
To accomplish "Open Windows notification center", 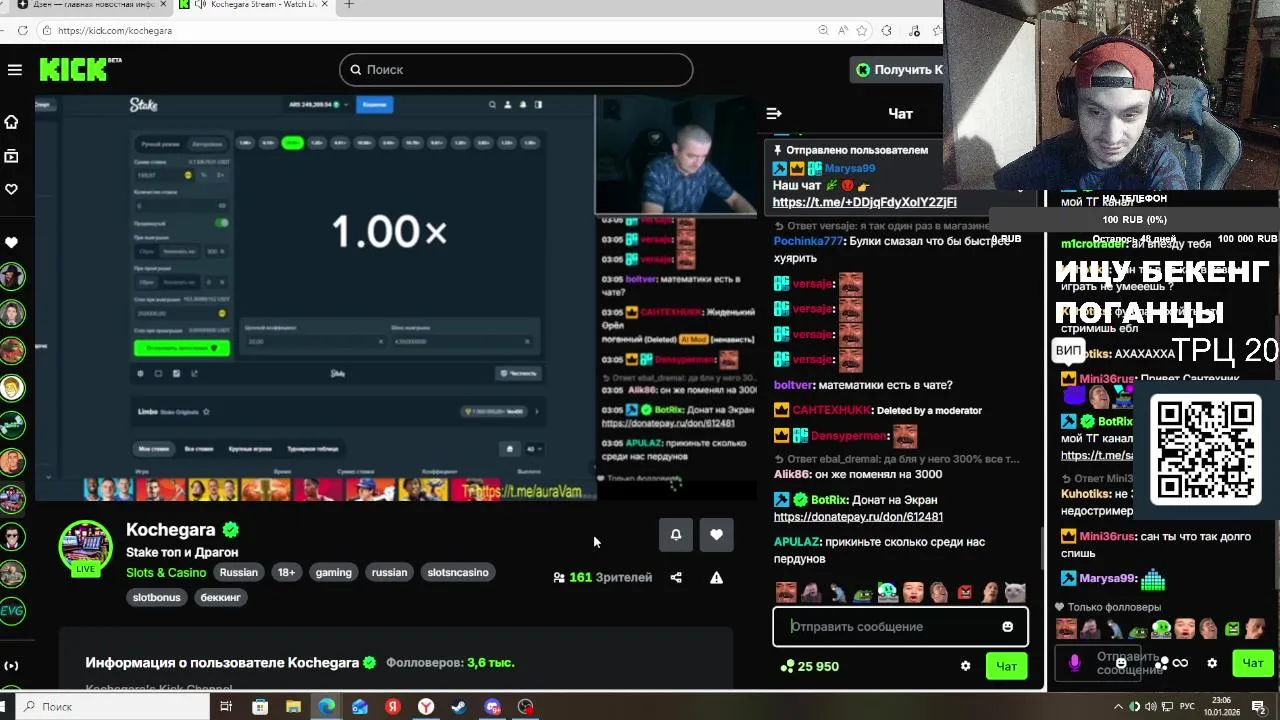I will click(x=1259, y=707).
